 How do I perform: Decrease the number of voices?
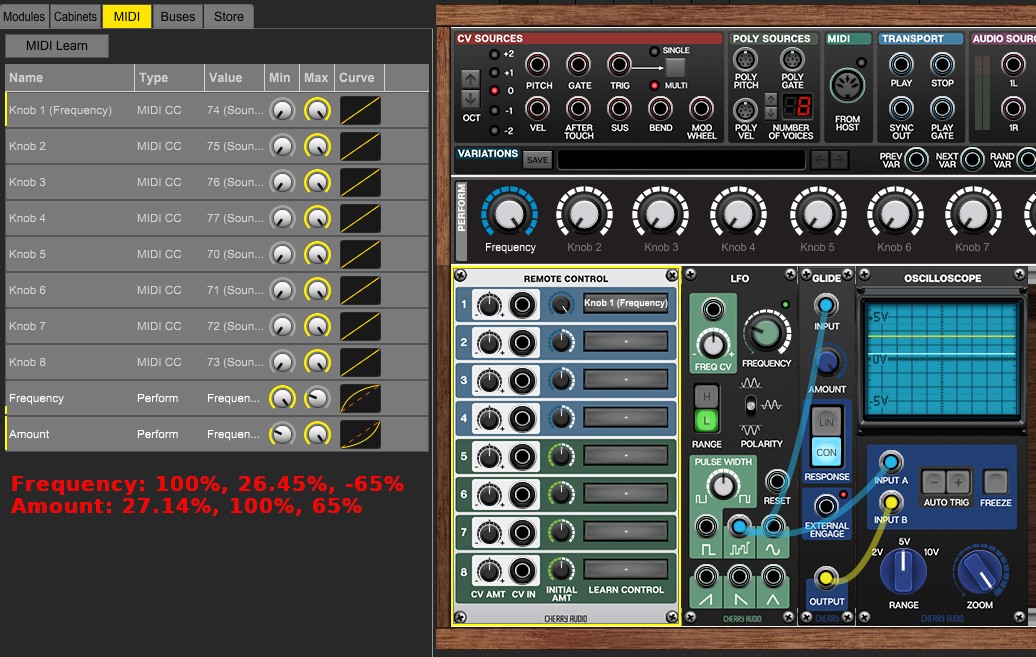coord(770,113)
